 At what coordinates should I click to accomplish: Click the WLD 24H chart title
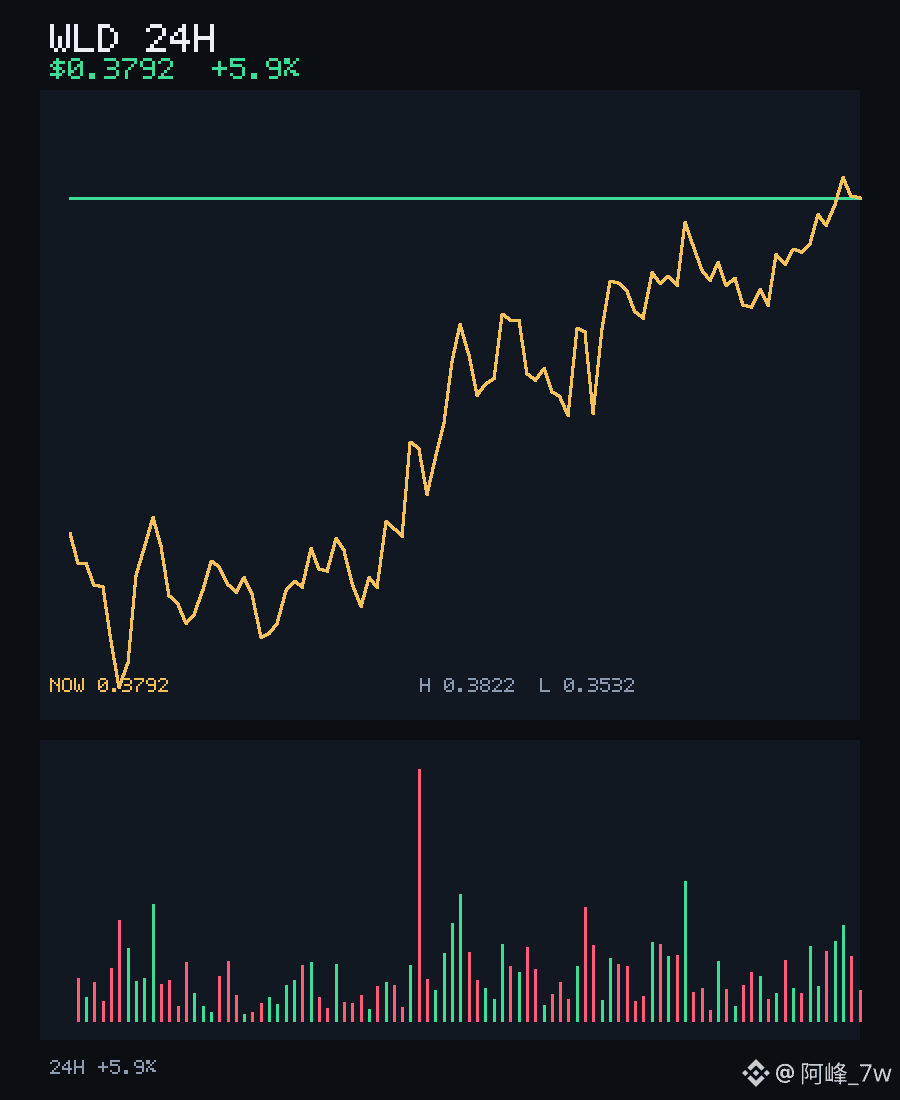pos(132,38)
